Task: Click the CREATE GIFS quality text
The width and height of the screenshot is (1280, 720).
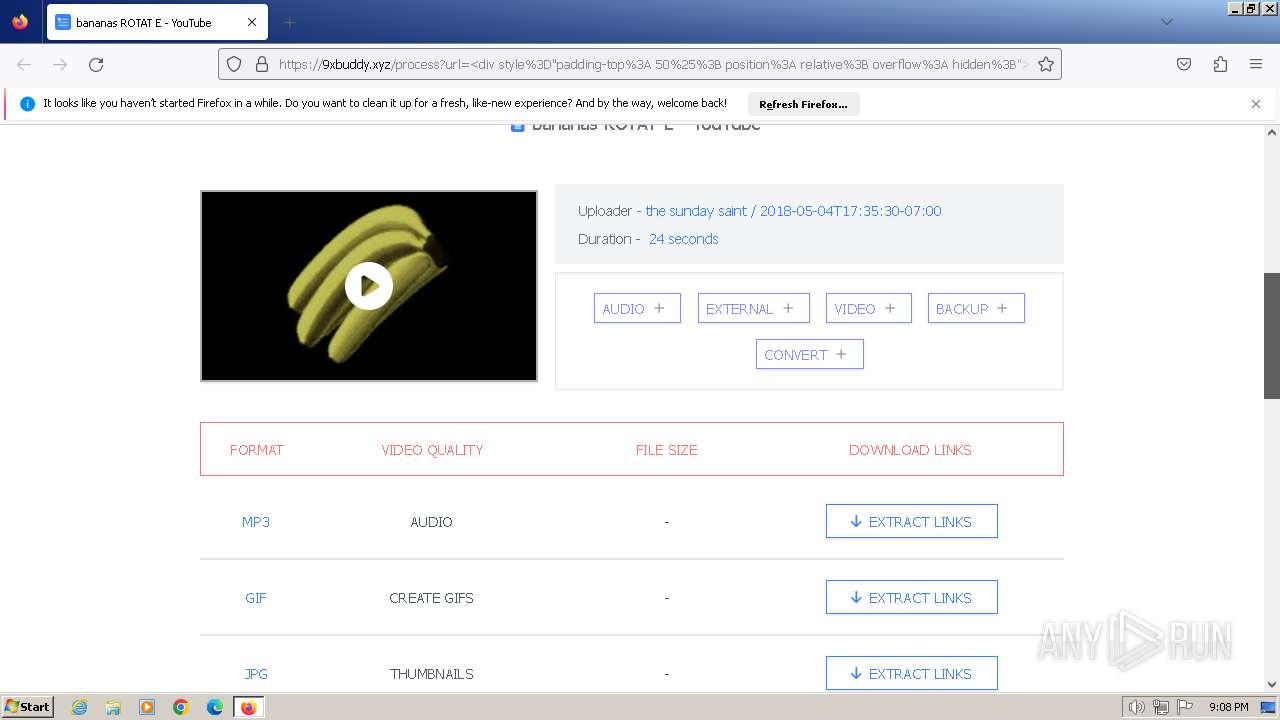Action: [432, 598]
